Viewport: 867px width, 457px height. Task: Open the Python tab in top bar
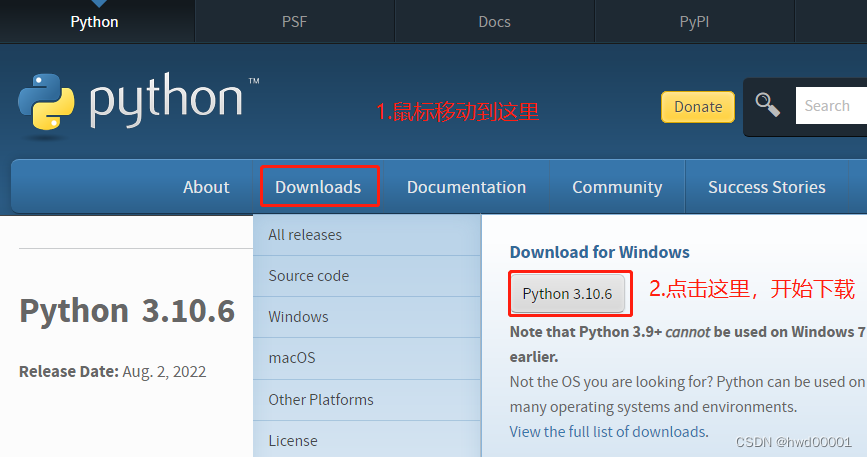pyautogui.click(x=95, y=22)
